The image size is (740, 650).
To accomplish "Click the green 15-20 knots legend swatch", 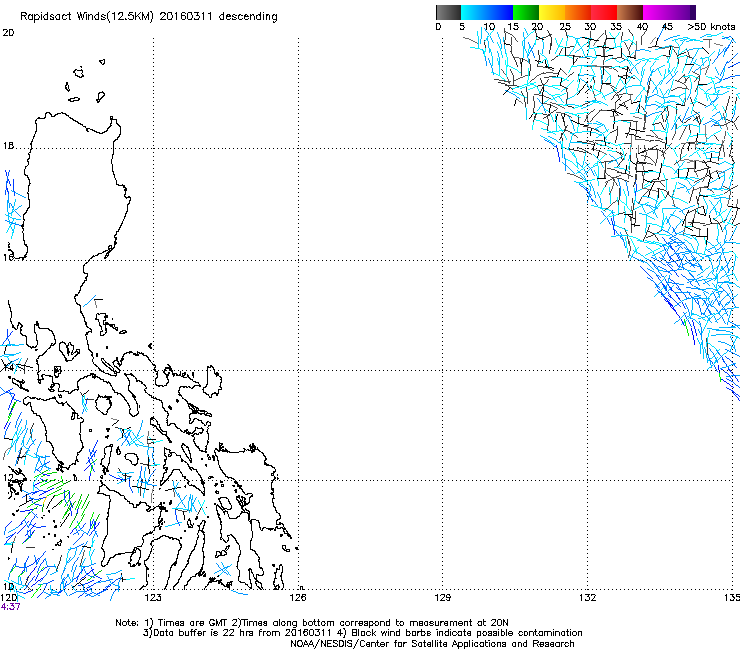I will click(526, 12).
